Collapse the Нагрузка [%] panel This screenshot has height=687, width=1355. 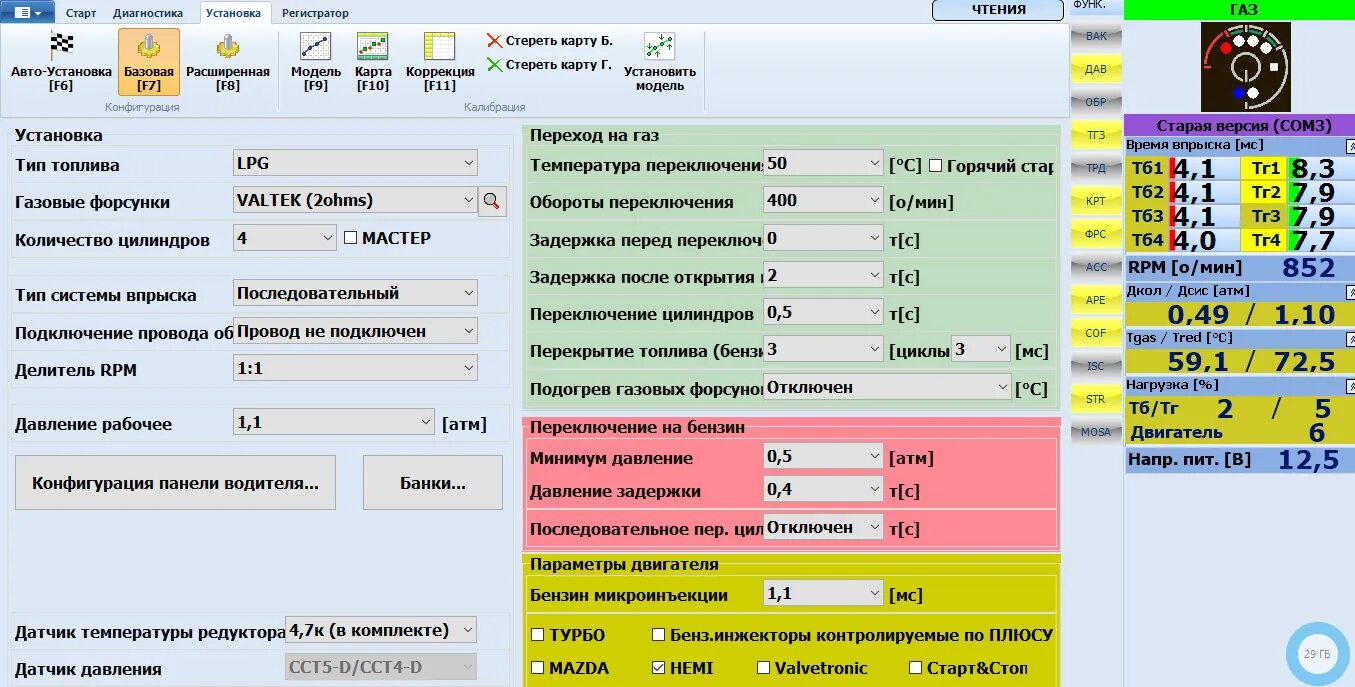click(1349, 385)
